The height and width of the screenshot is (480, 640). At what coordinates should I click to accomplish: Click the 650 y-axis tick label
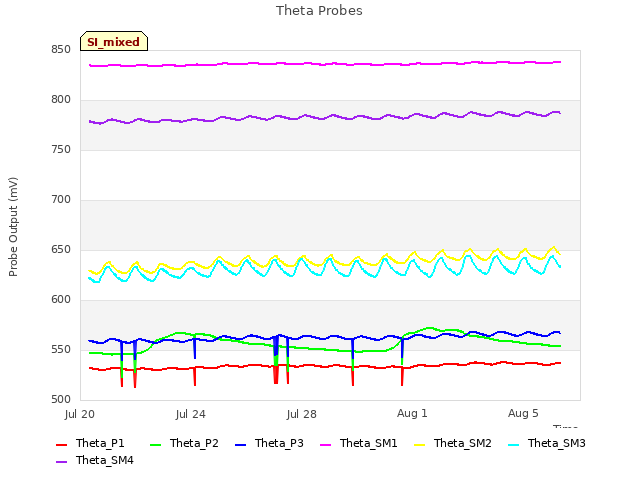61,249
